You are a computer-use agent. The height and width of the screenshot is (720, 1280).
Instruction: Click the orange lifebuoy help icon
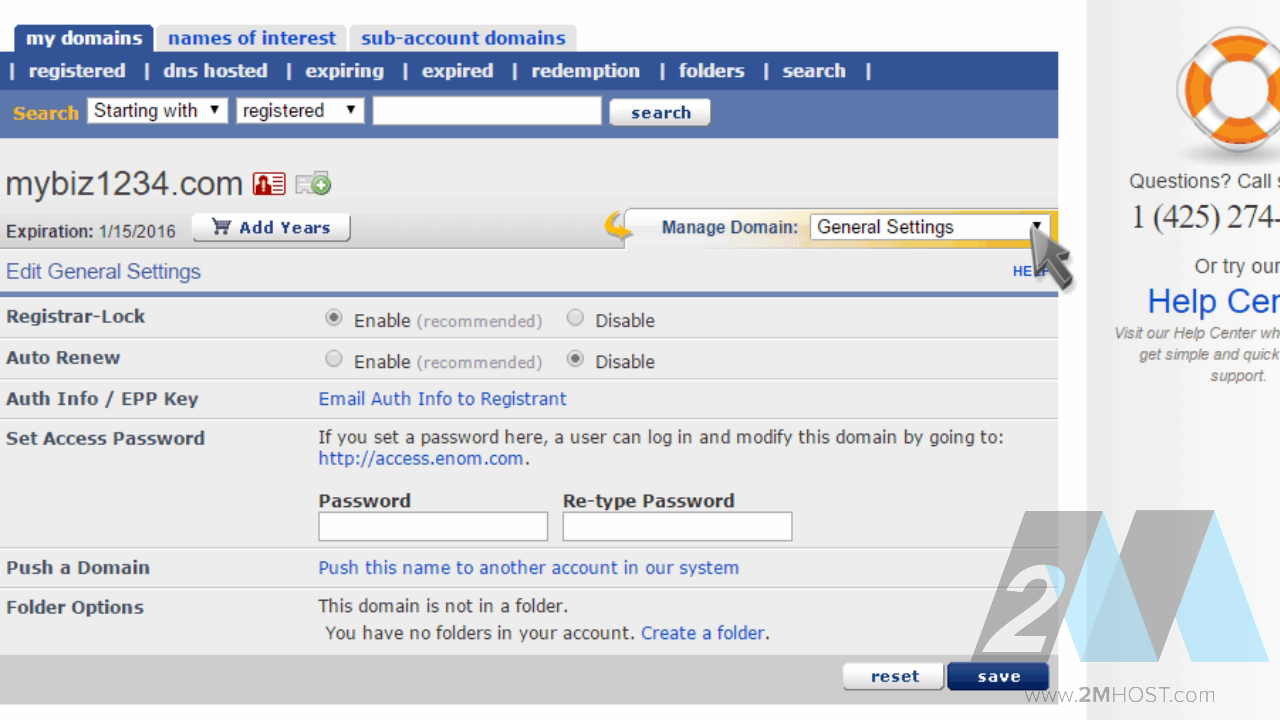(x=1232, y=90)
